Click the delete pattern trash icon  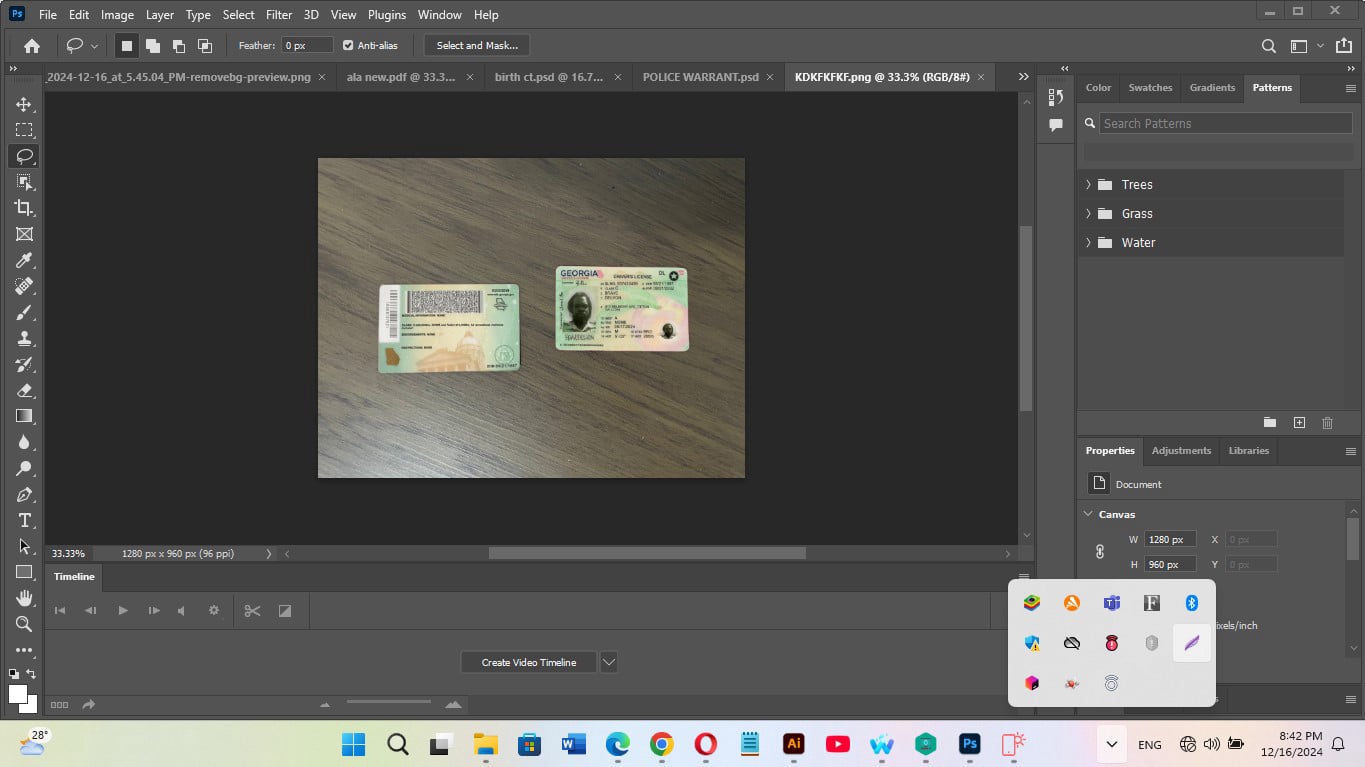[x=1328, y=423]
